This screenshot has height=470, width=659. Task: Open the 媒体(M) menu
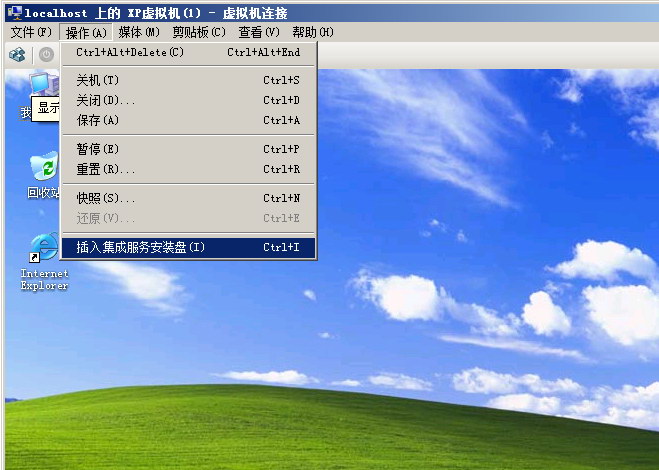(139, 32)
